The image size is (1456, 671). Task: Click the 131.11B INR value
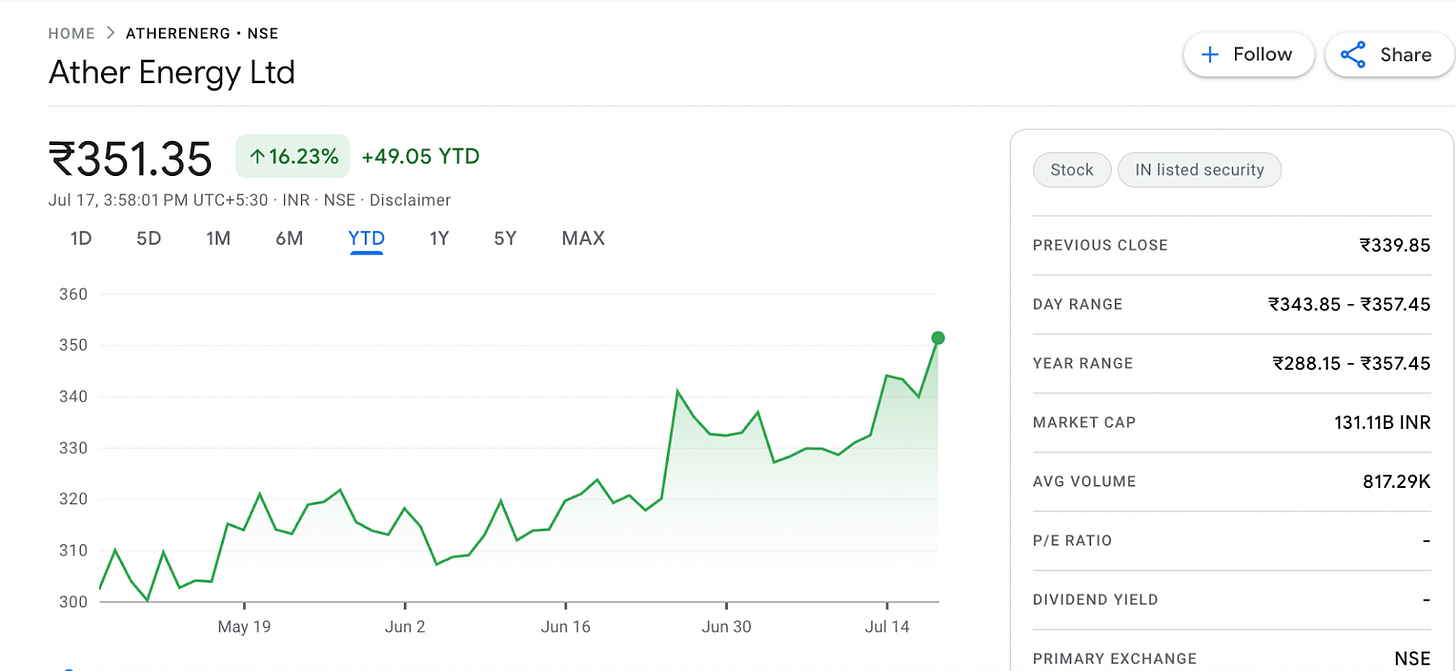pyautogui.click(x=1383, y=422)
